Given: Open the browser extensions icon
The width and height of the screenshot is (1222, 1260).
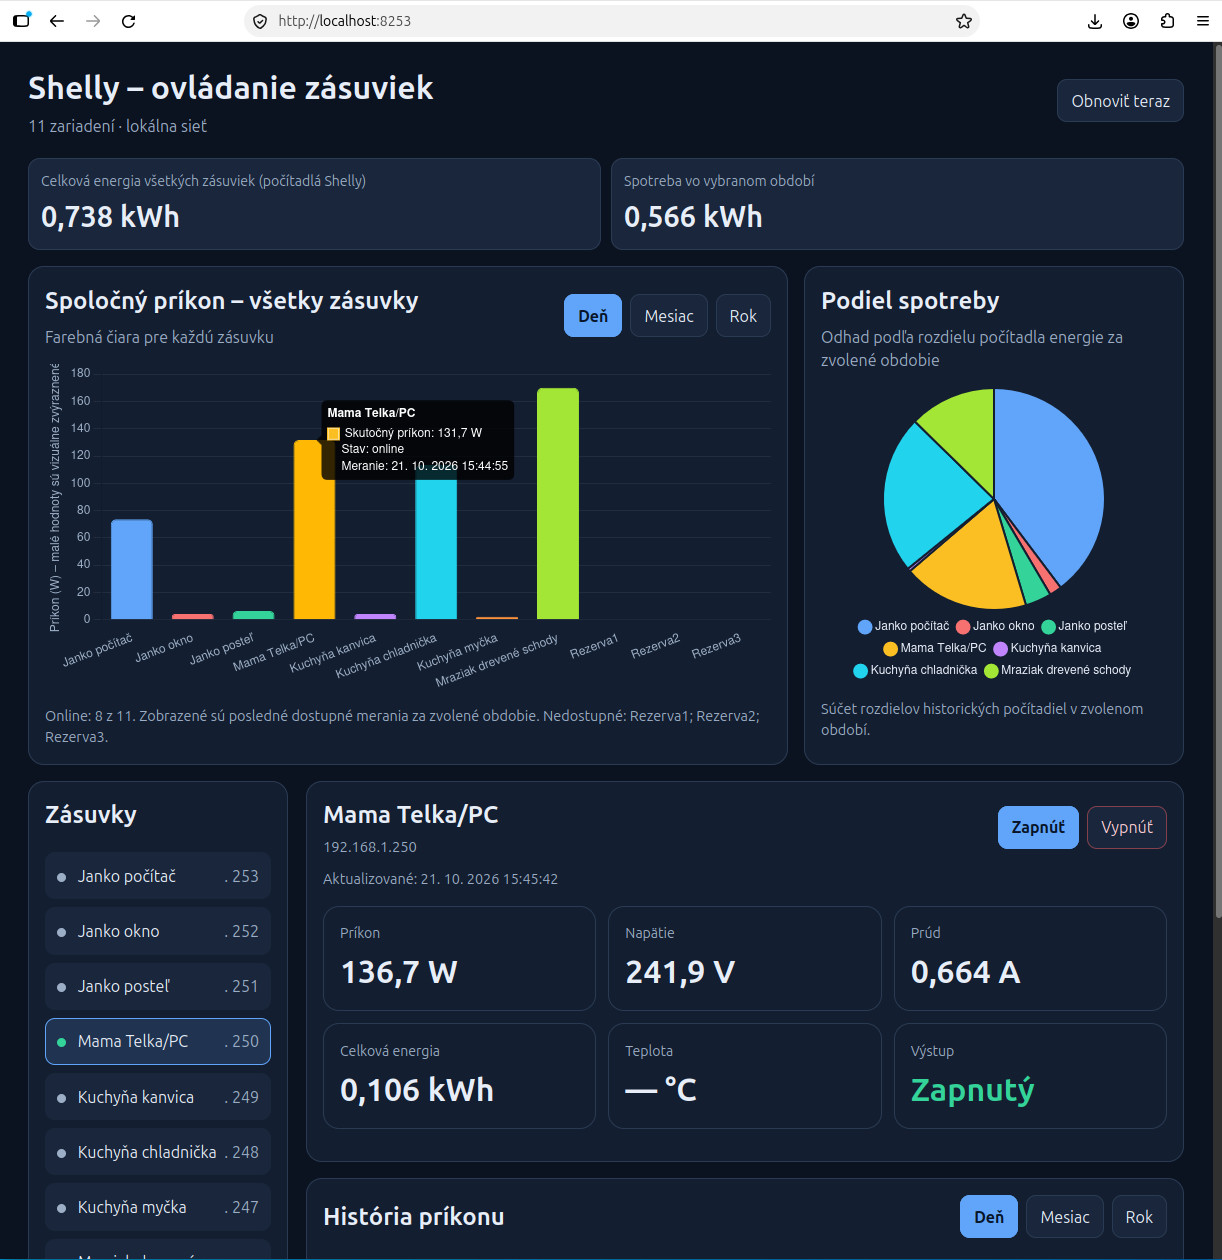Looking at the screenshot, I should pos(1167,21).
